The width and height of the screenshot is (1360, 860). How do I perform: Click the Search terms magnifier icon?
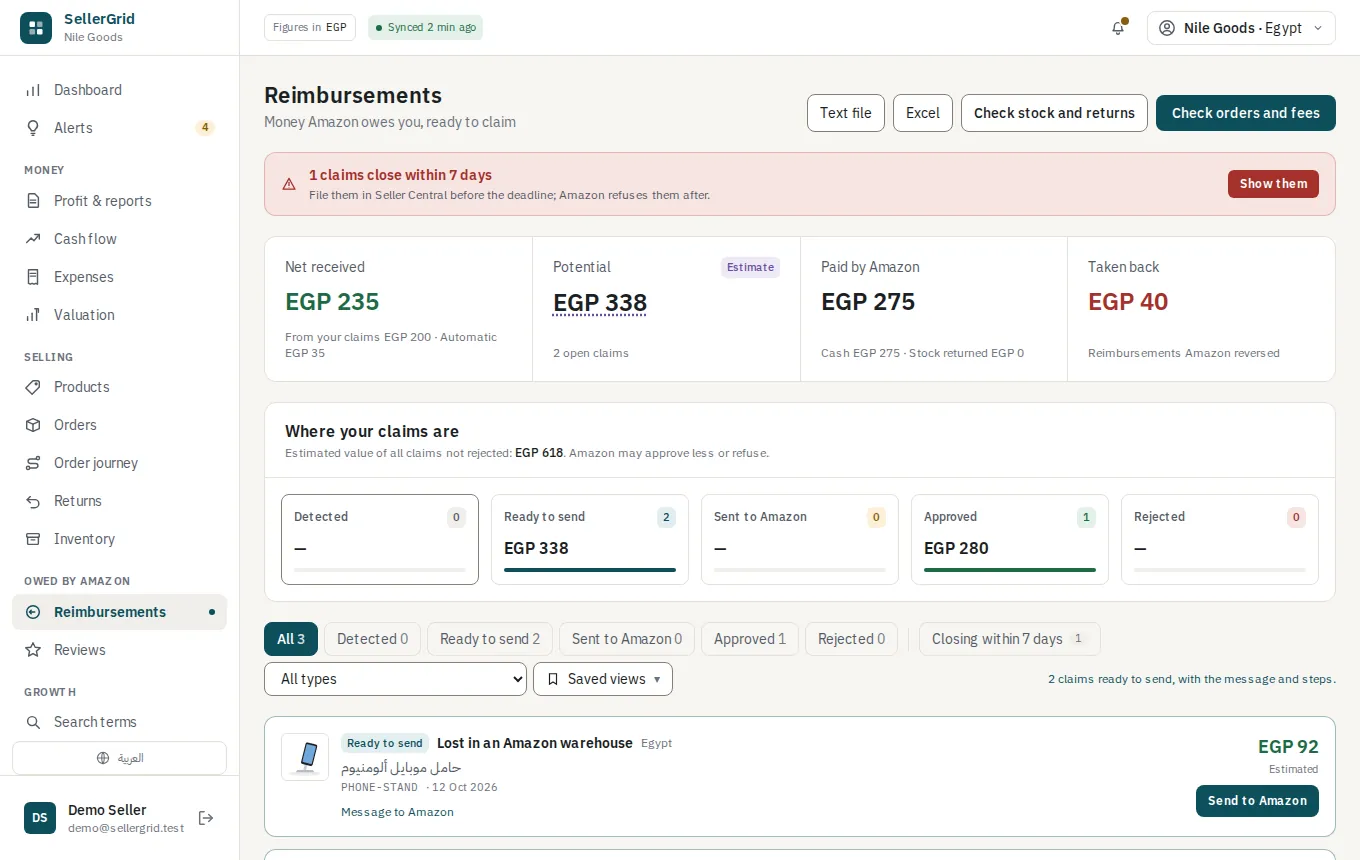(33, 722)
